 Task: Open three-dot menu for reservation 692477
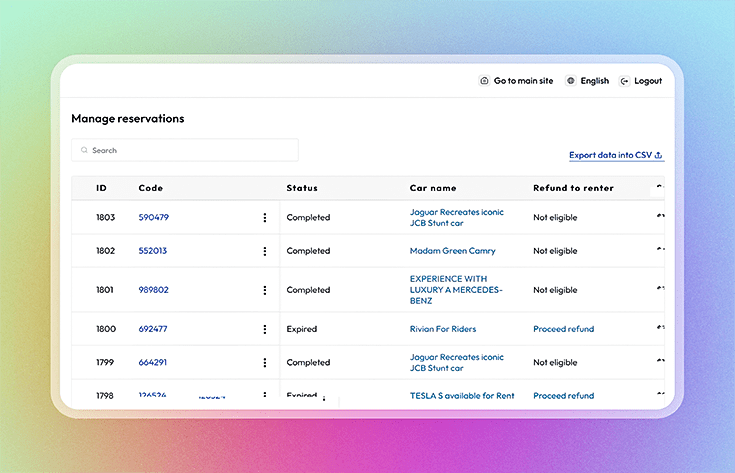[x=265, y=329]
